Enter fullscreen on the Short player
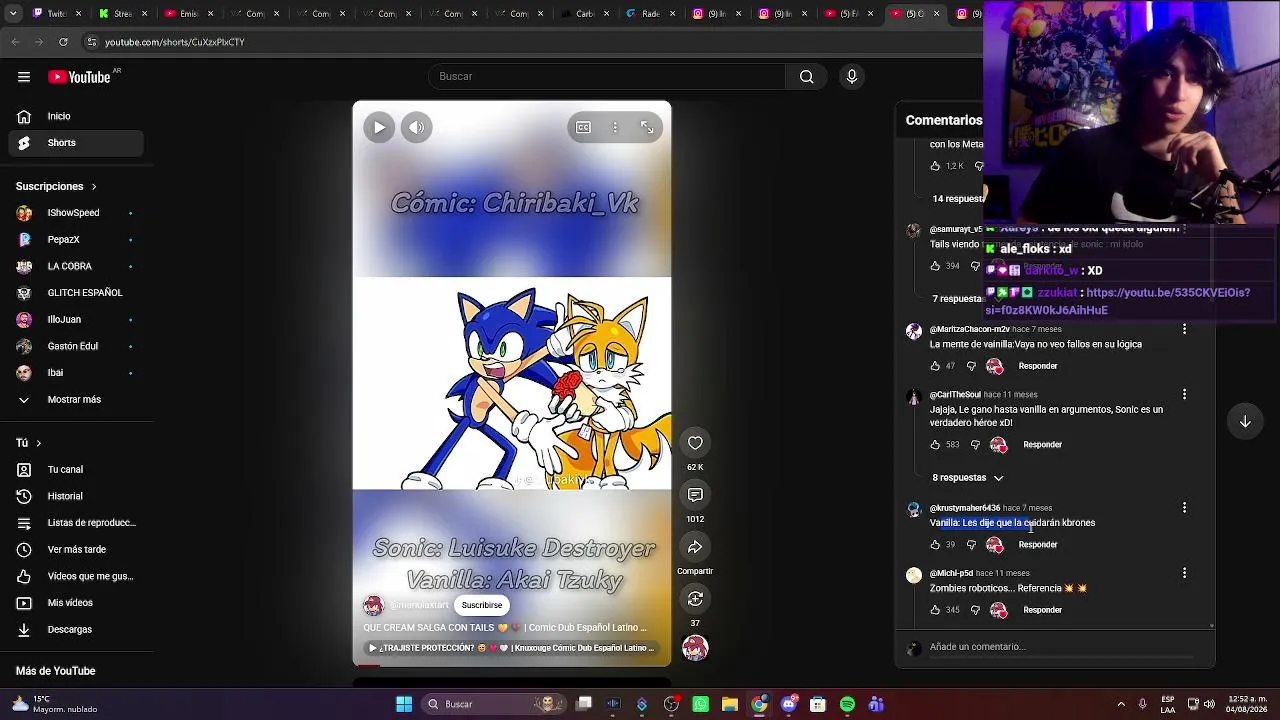This screenshot has height=720, width=1280. click(x=647, y=127)
